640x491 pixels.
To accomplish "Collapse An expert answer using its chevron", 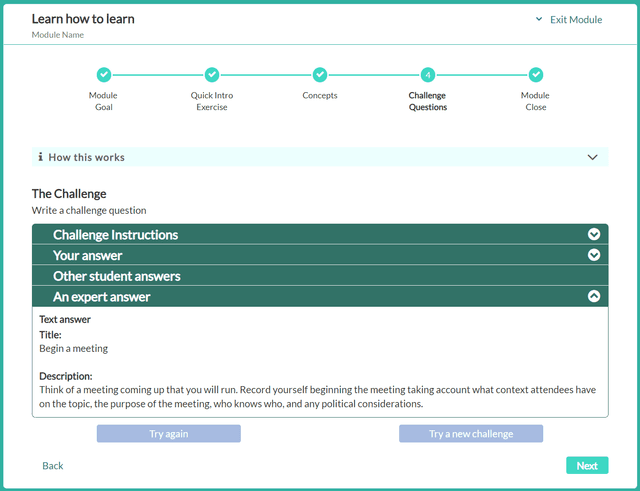I will click(594, 296).
